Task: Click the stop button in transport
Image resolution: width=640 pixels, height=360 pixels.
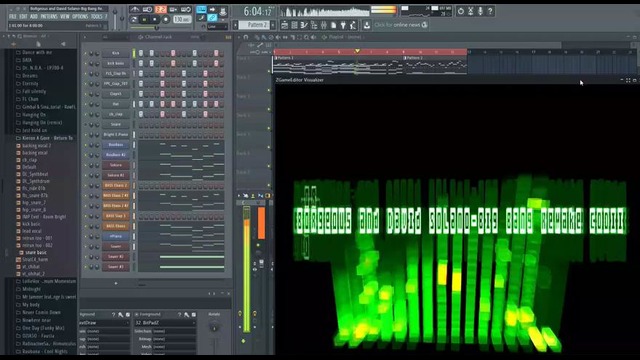Action: pyautogui.click(x=155, y=19)
